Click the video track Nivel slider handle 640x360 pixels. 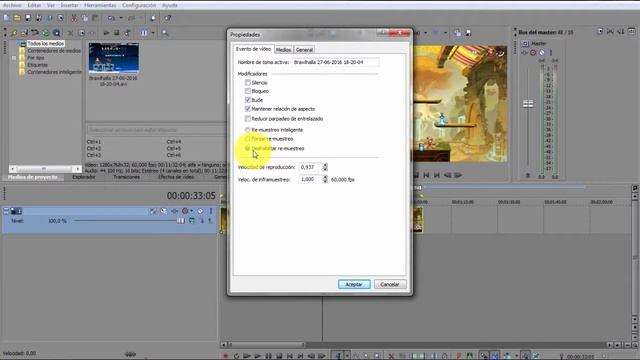[x=180, y=220]
